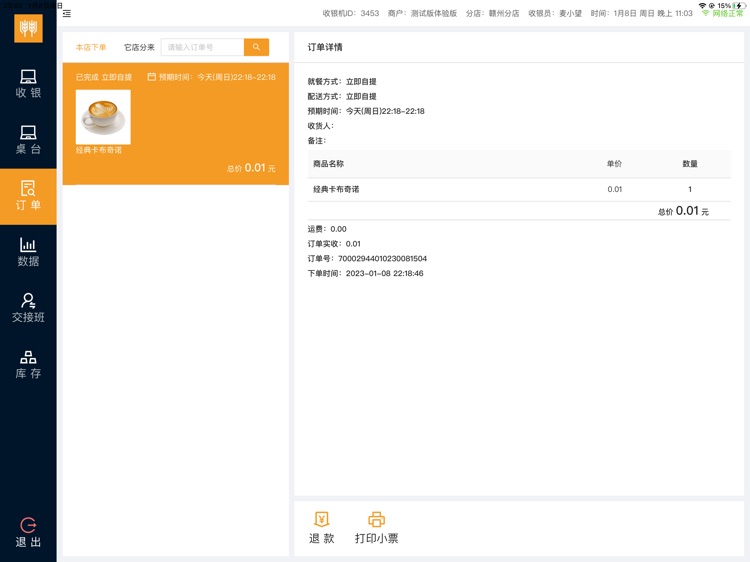Viewport: 750px width, 562px height.
Task: Select the 已完成 立即自提 order card
Action: [176, 123]
